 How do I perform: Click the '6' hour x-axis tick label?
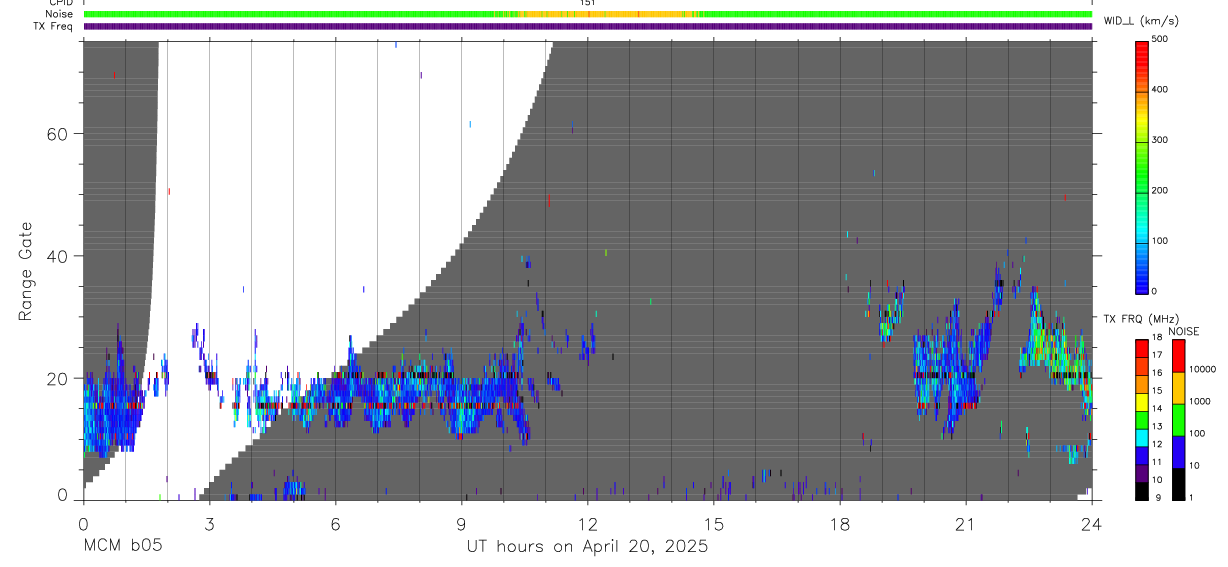coord(335,523)
